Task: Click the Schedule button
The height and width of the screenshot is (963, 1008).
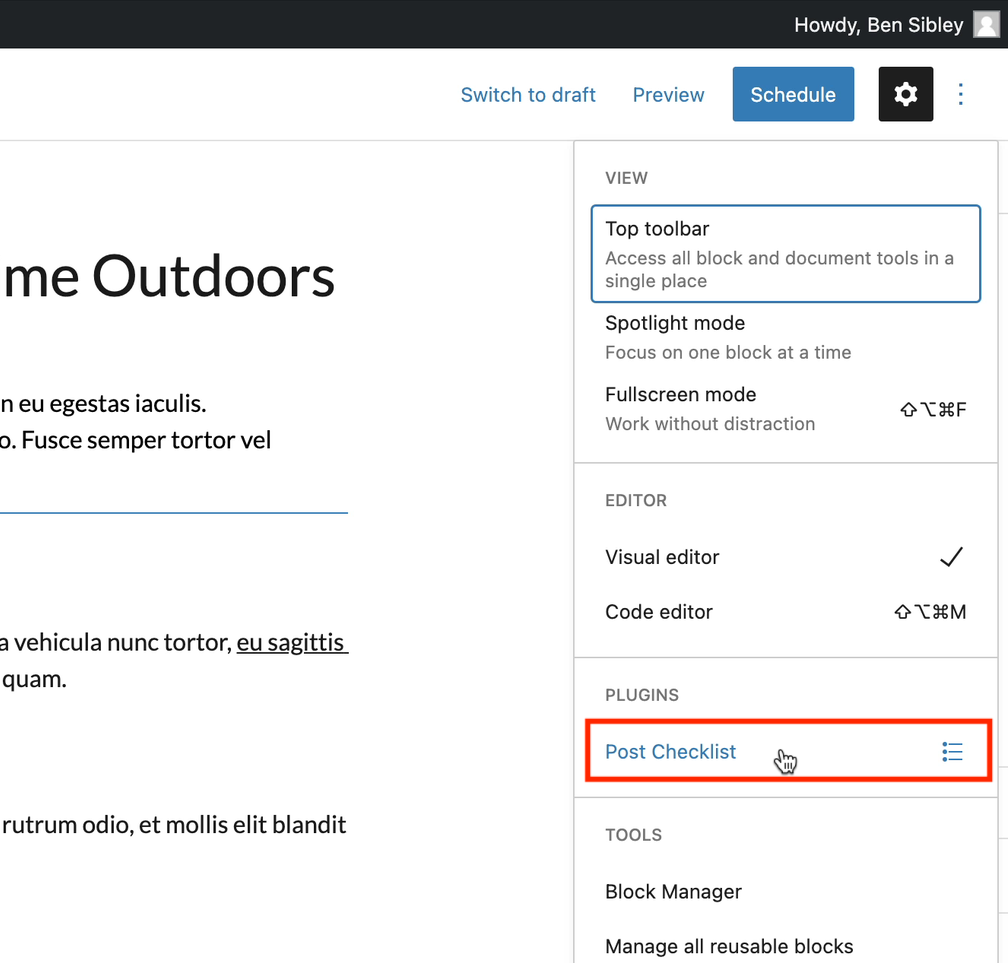Action: 793,94
